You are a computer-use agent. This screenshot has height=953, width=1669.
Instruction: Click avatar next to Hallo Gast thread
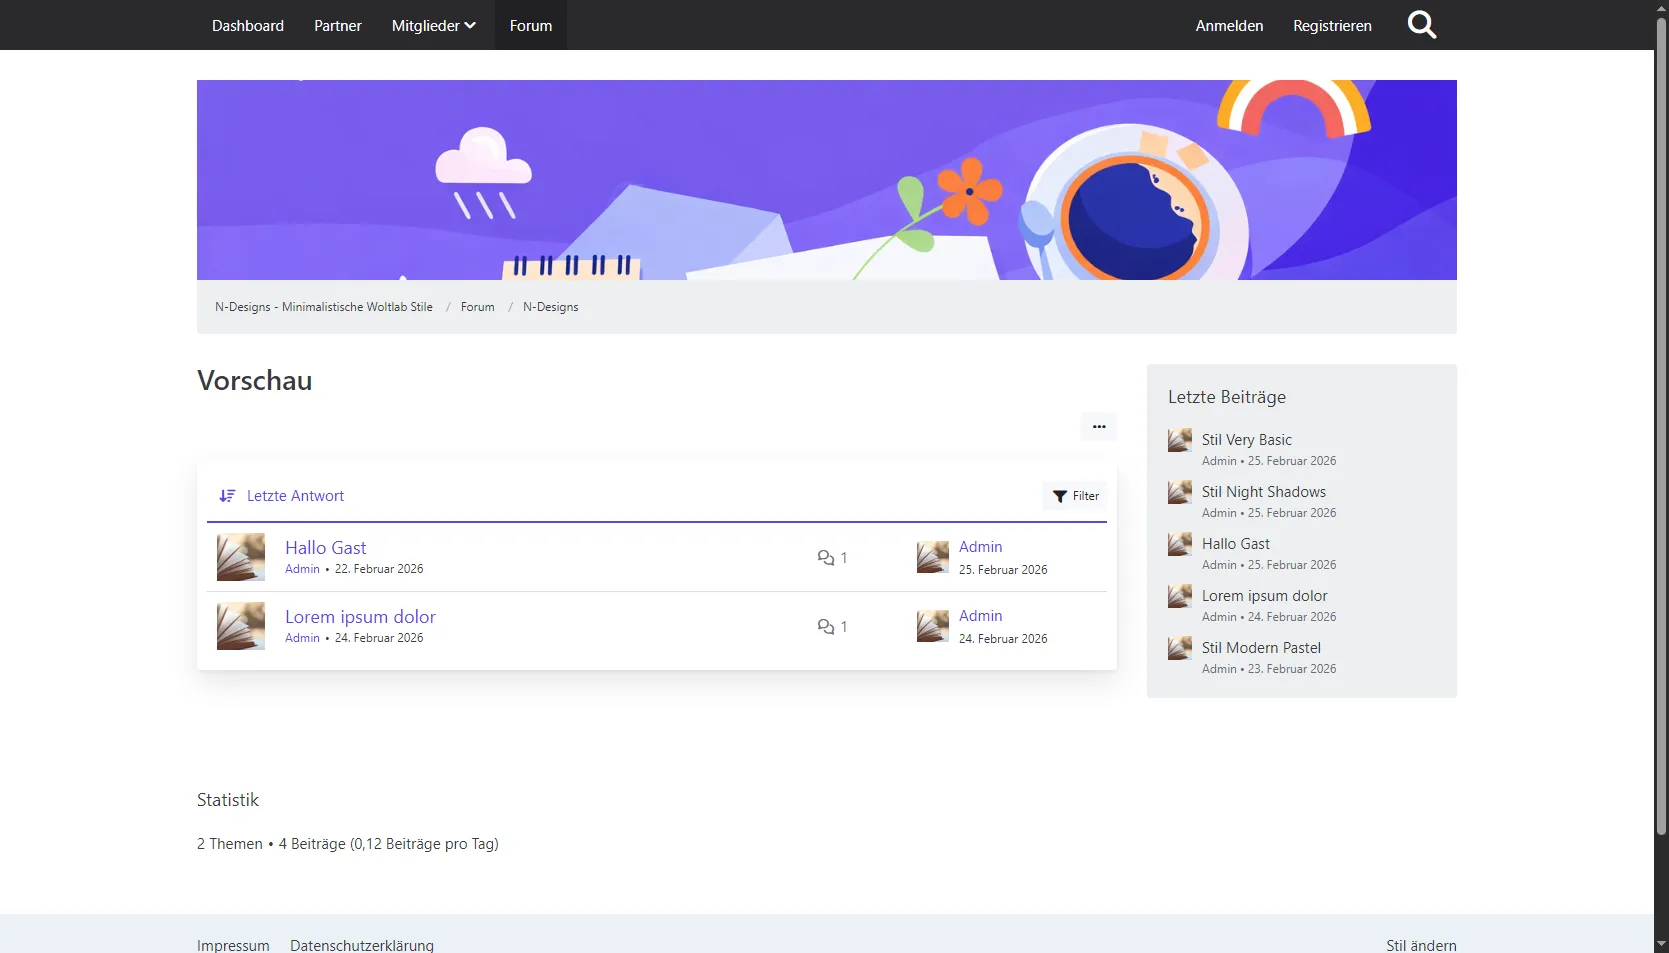pos(241,557)
